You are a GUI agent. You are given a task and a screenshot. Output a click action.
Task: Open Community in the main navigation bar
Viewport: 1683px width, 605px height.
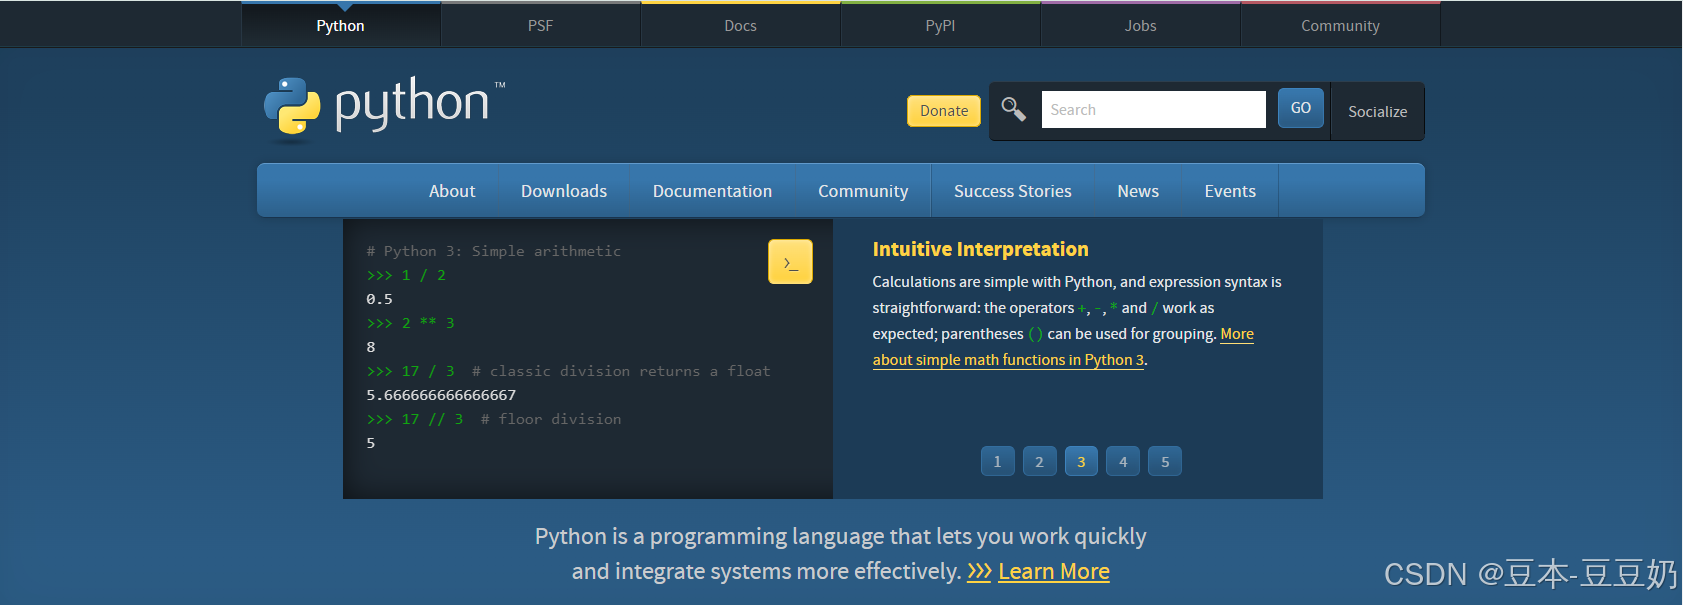pyautogui.click(x=863, y=191)
